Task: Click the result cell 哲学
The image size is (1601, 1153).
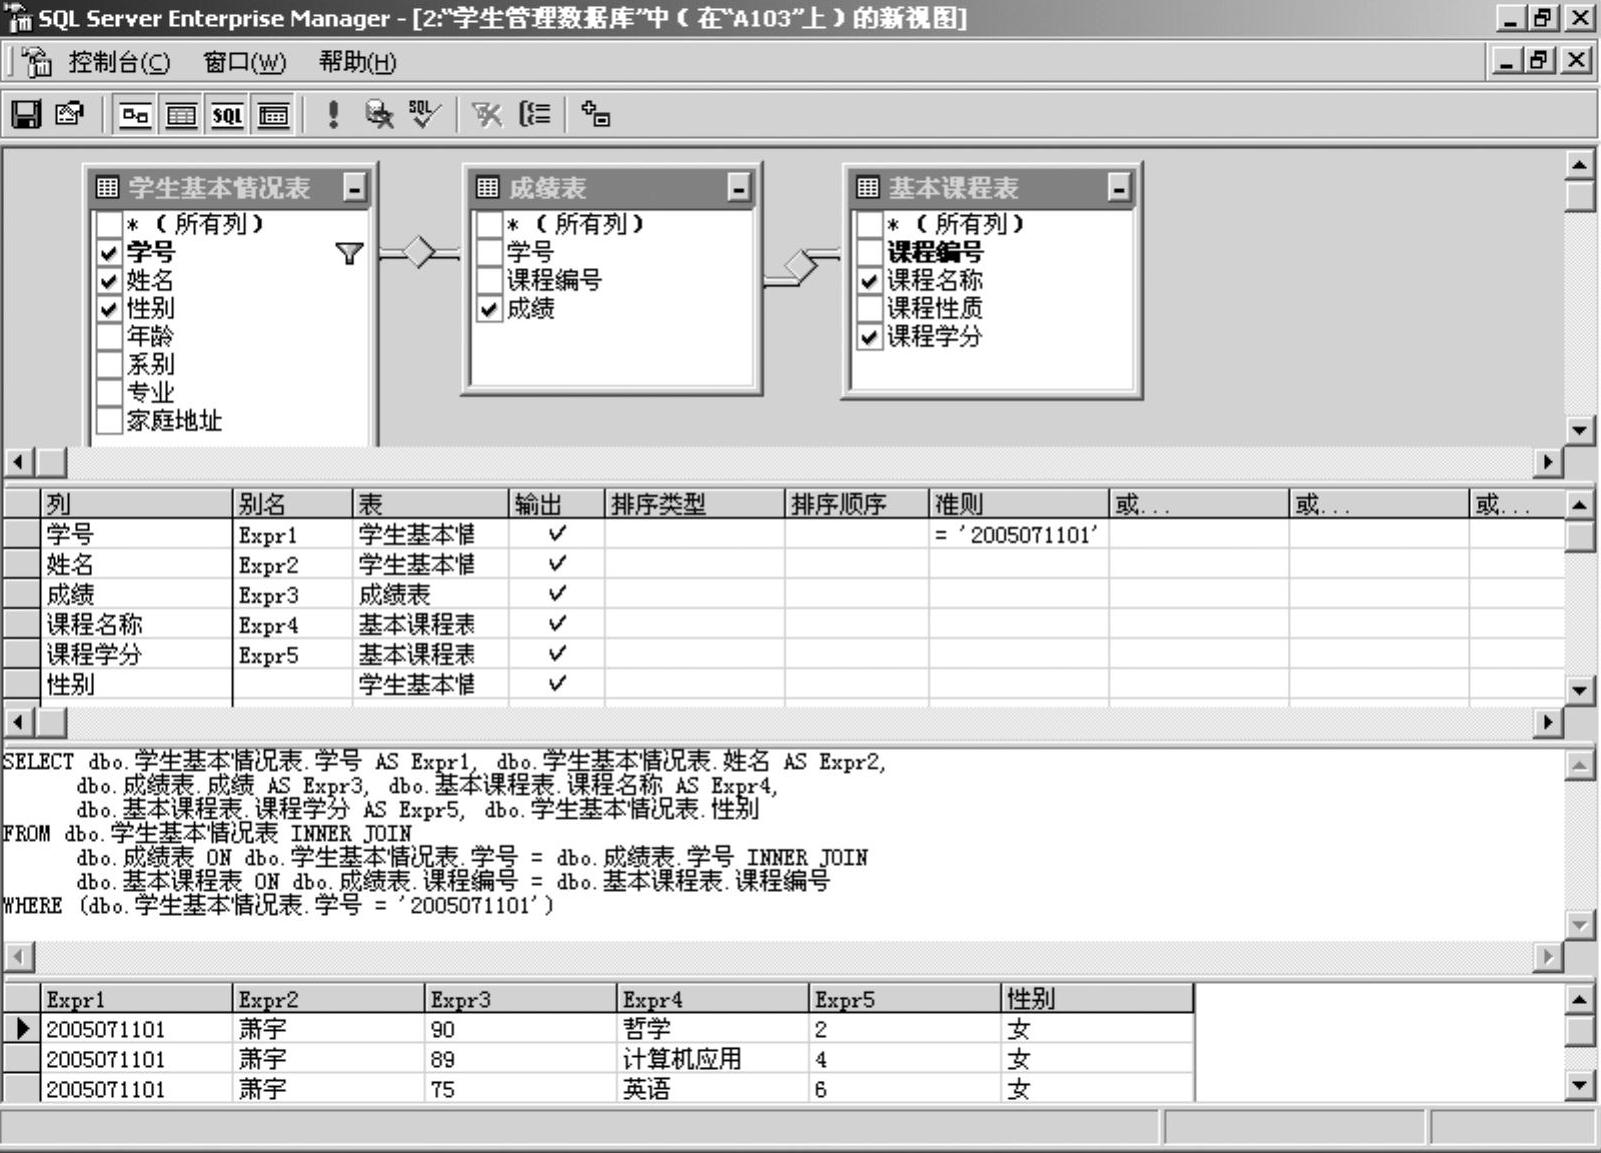Action: tap(712, 1028)
